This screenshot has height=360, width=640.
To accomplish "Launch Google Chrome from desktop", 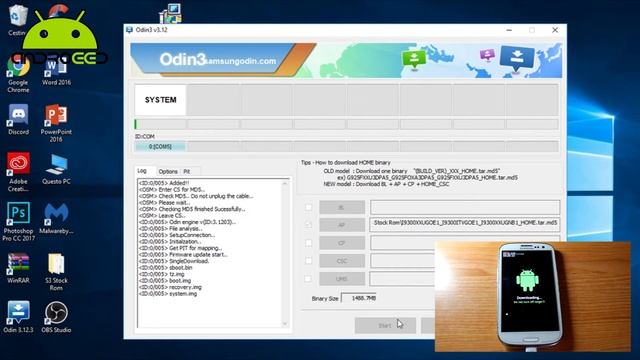I will [18, 75].
